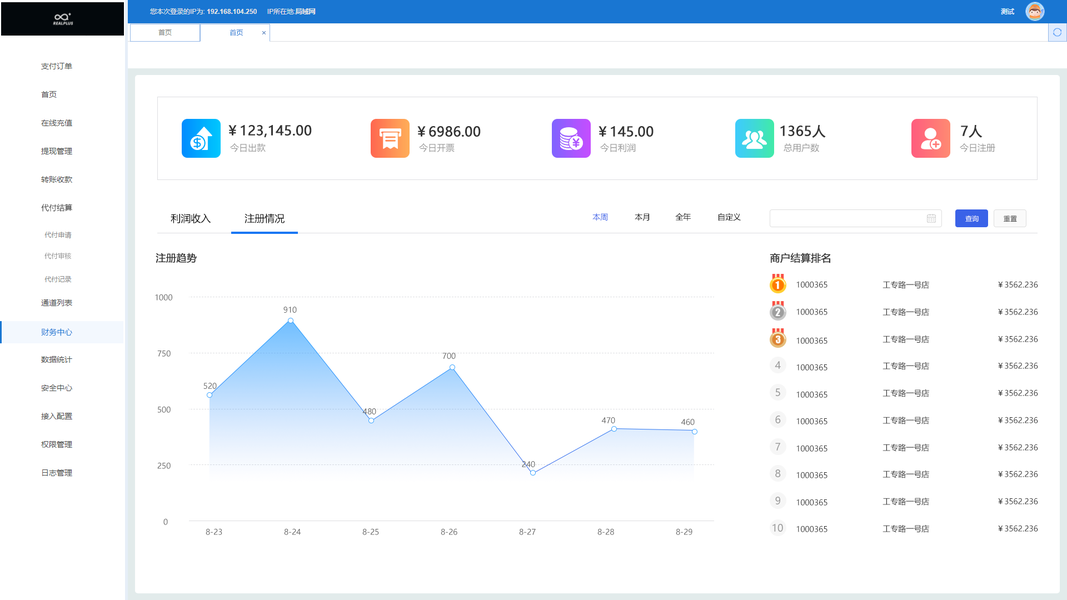Click the 重置 reset button
Image resolution: width=1067 pixels, height=600 pixels.
point(1010,218)
